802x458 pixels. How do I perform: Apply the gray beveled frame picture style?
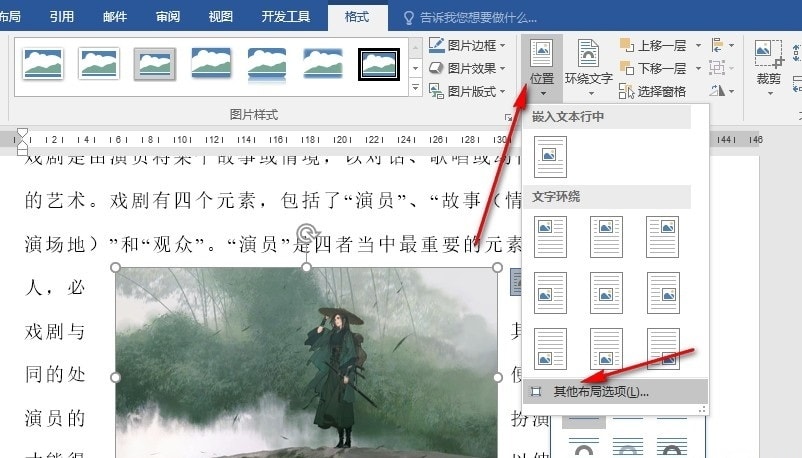(x=155, y=64)
